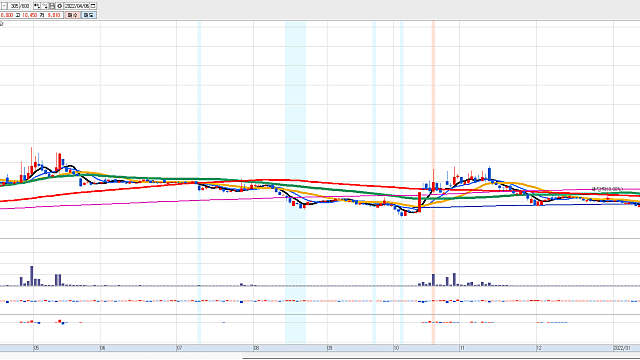Open the calendar picker beside the date
This screenshot has width=640, height=360.
tap(93, 6)
